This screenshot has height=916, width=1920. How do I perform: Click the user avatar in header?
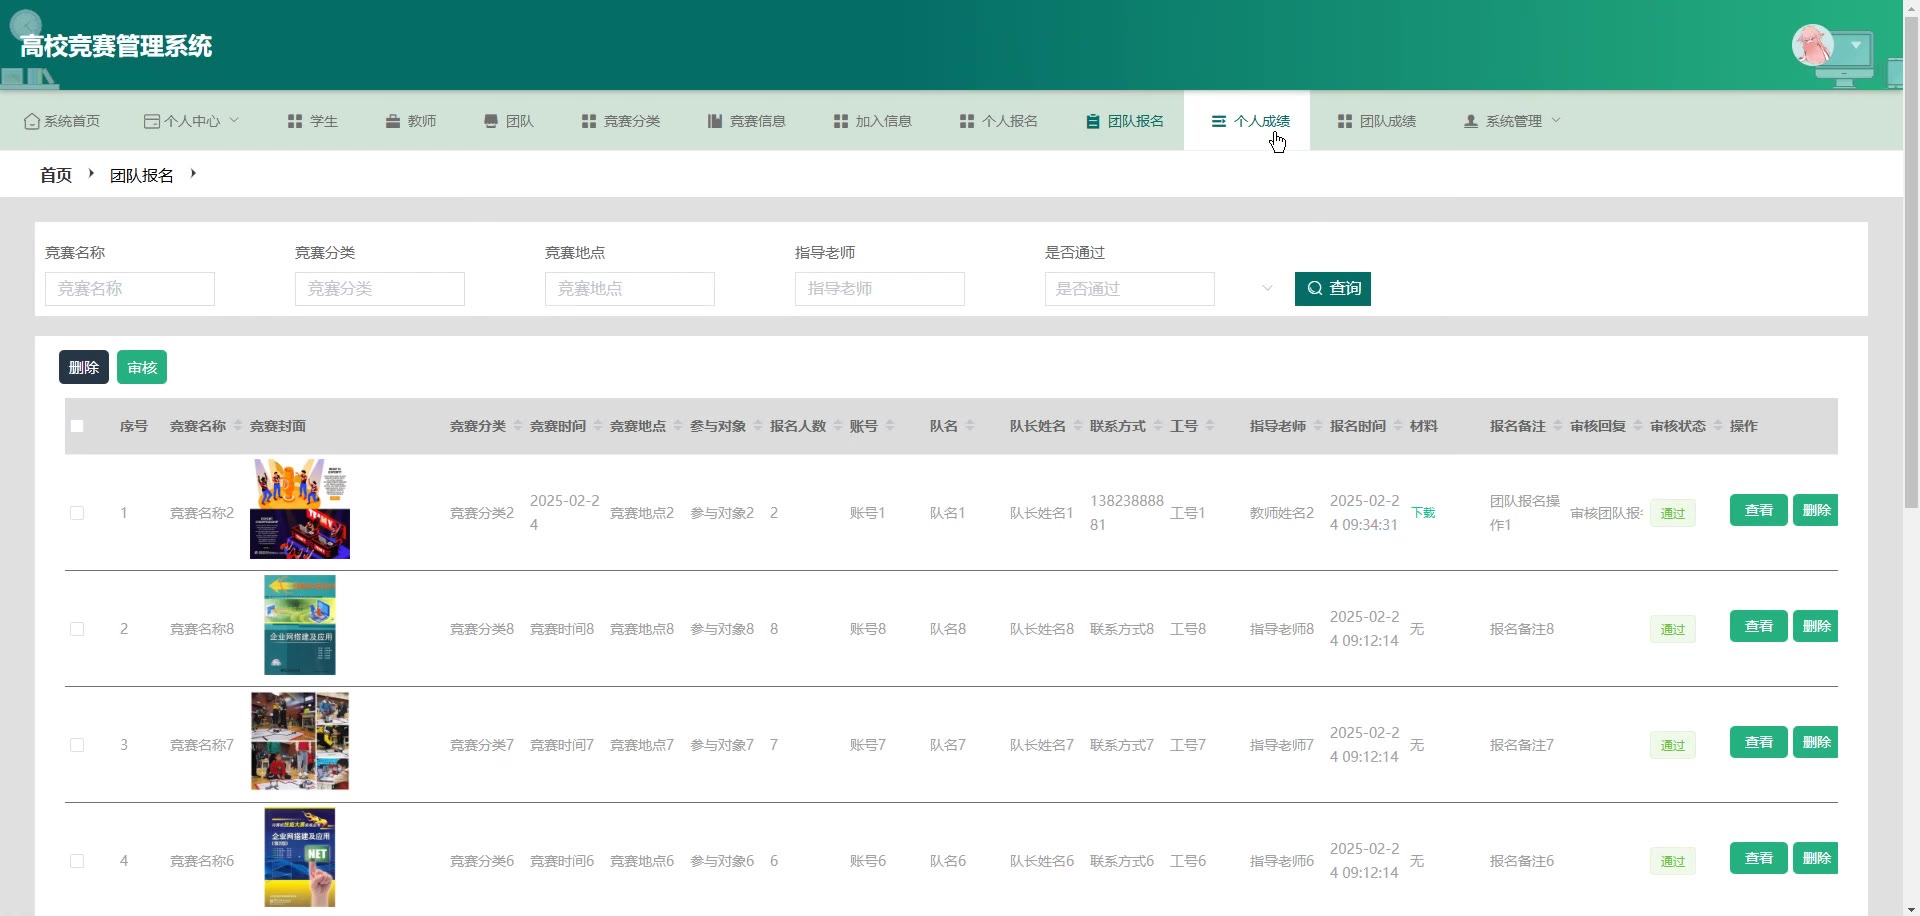(1812, 45)
